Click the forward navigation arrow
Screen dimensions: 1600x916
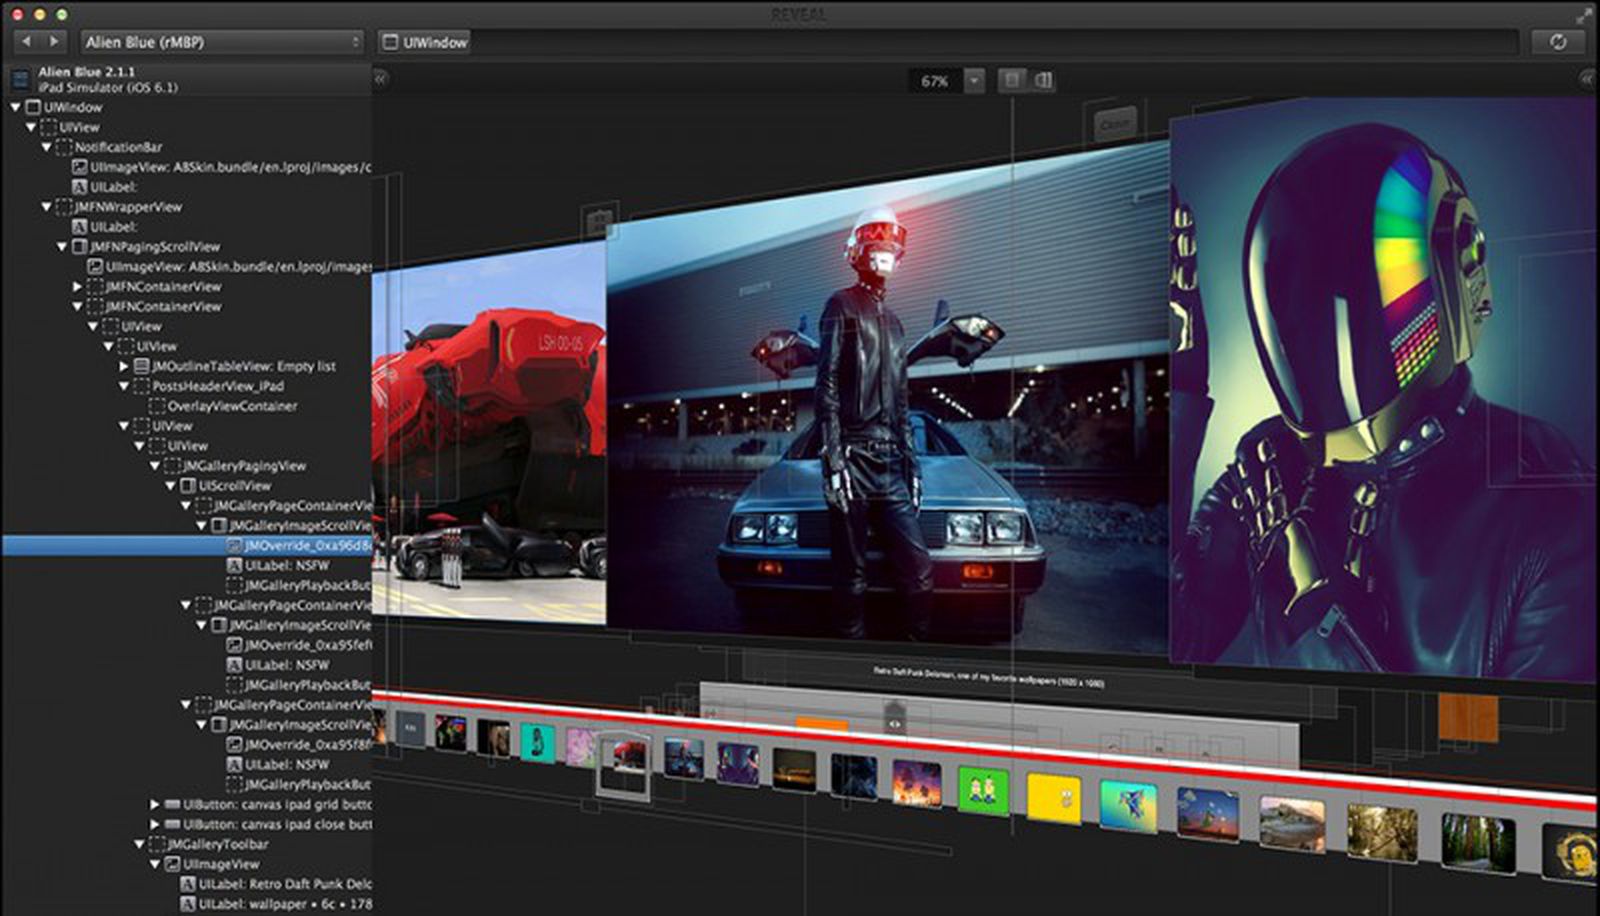click(x=51, y=43)
